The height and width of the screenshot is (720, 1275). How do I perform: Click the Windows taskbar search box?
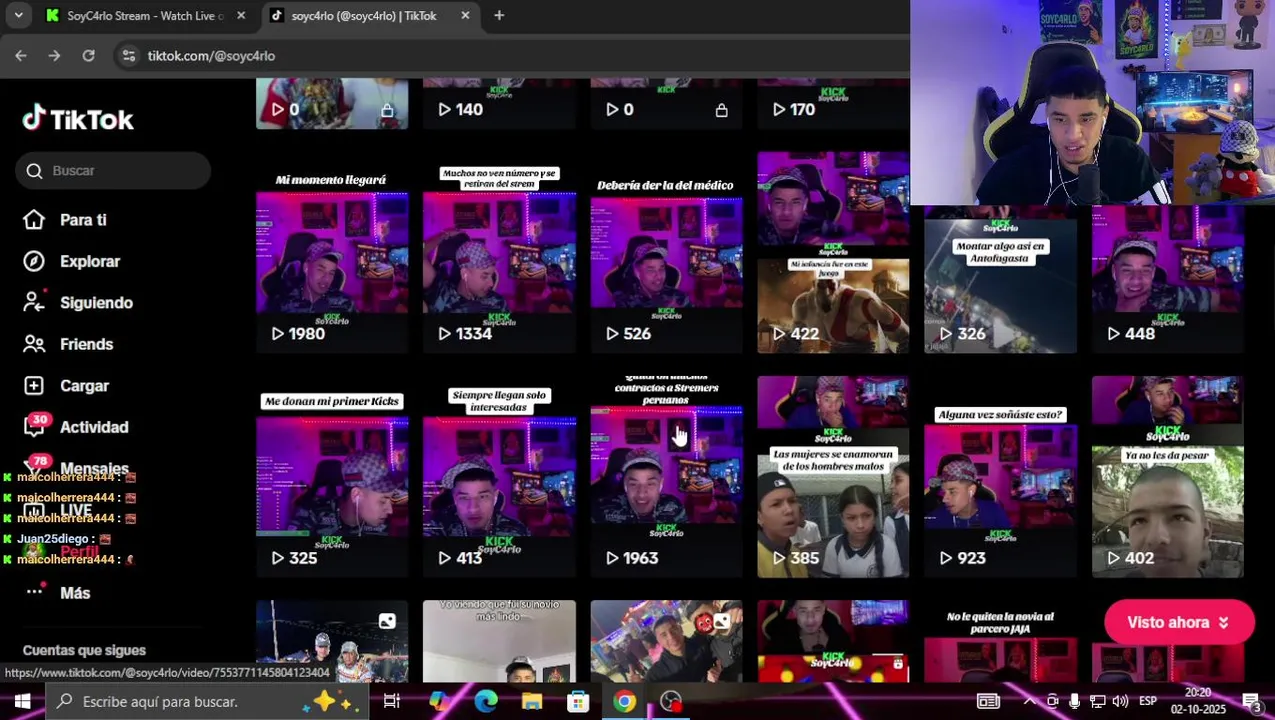tap(207, 702)
